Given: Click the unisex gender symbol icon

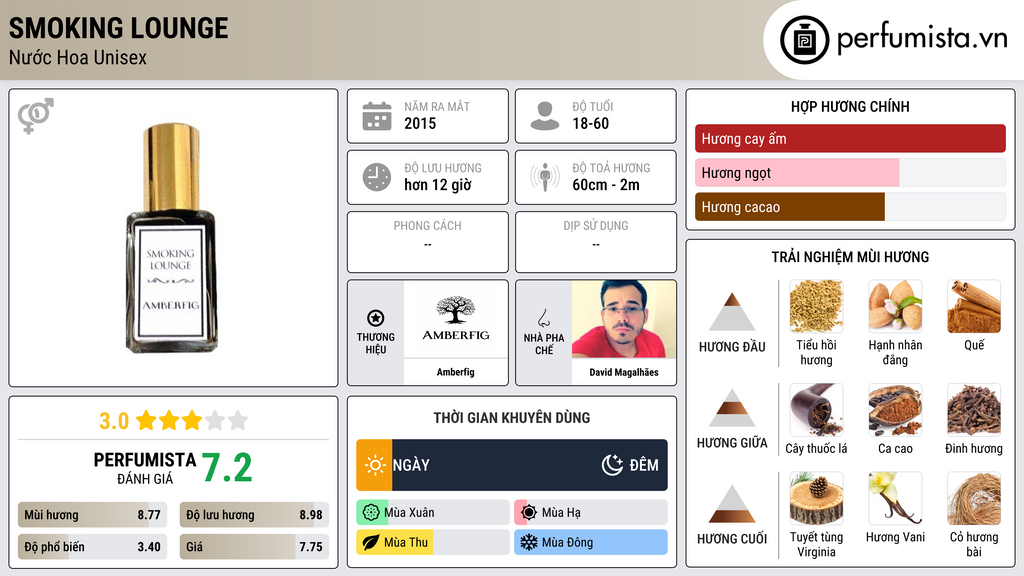Looking at the screenshot, I should click(36, 115).
